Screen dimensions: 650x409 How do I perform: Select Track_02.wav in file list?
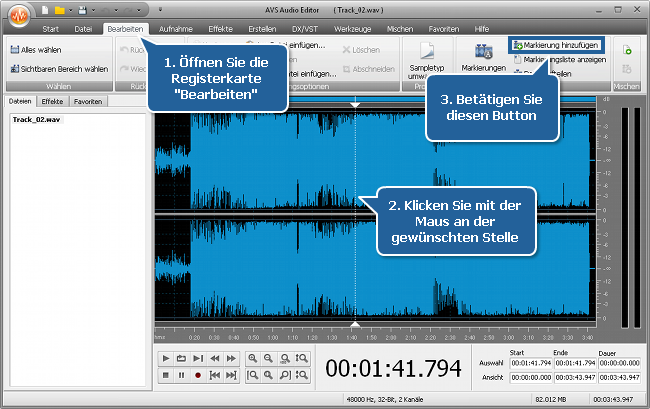(36, 119)
